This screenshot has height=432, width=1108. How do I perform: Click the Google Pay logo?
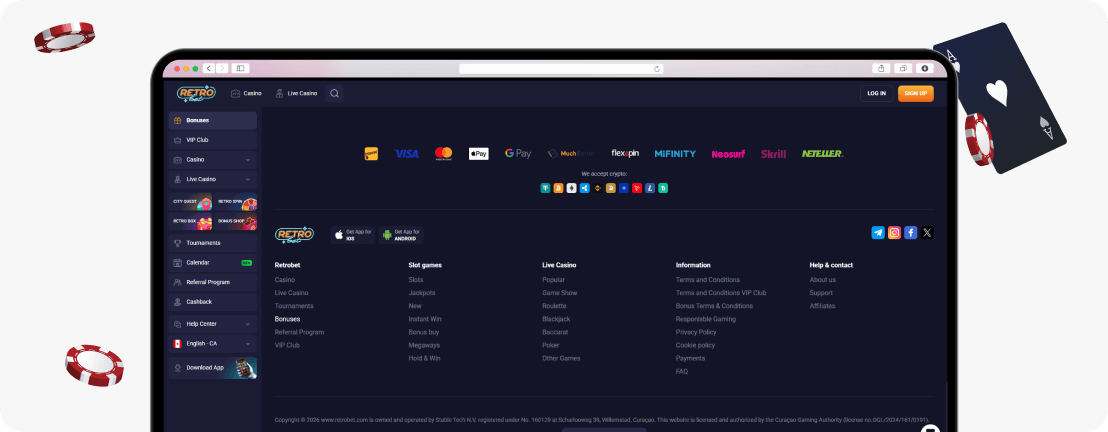click(518, 153)
